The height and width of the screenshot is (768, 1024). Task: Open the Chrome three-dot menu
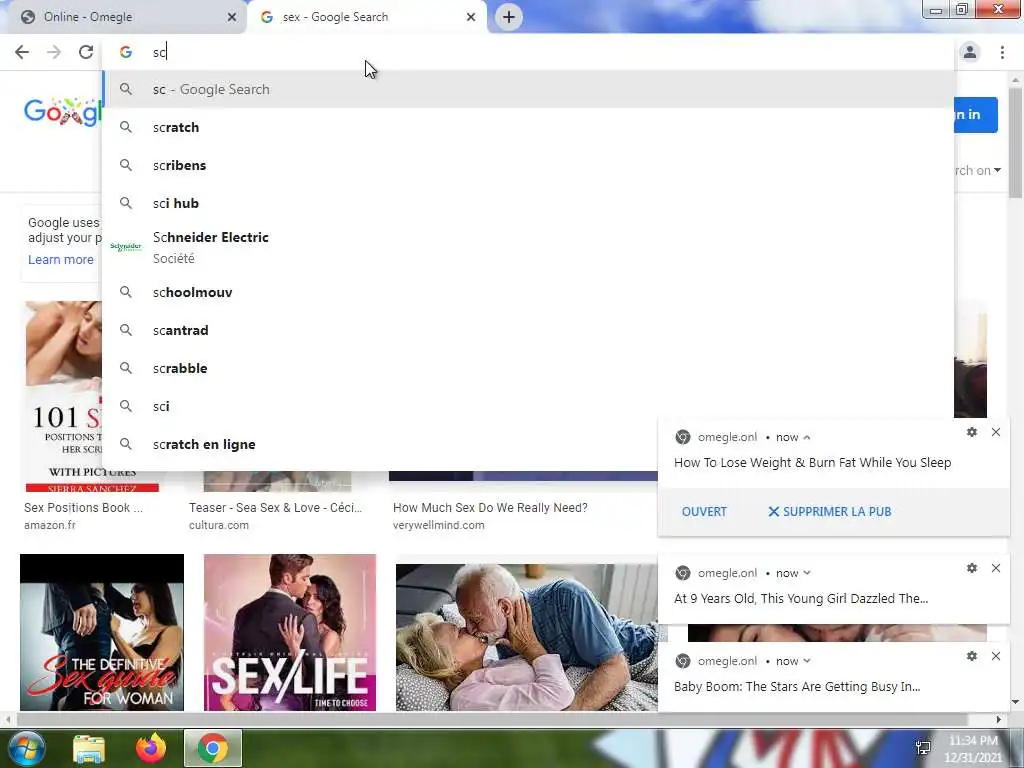pyautogui.click(x=1002, y=52)
